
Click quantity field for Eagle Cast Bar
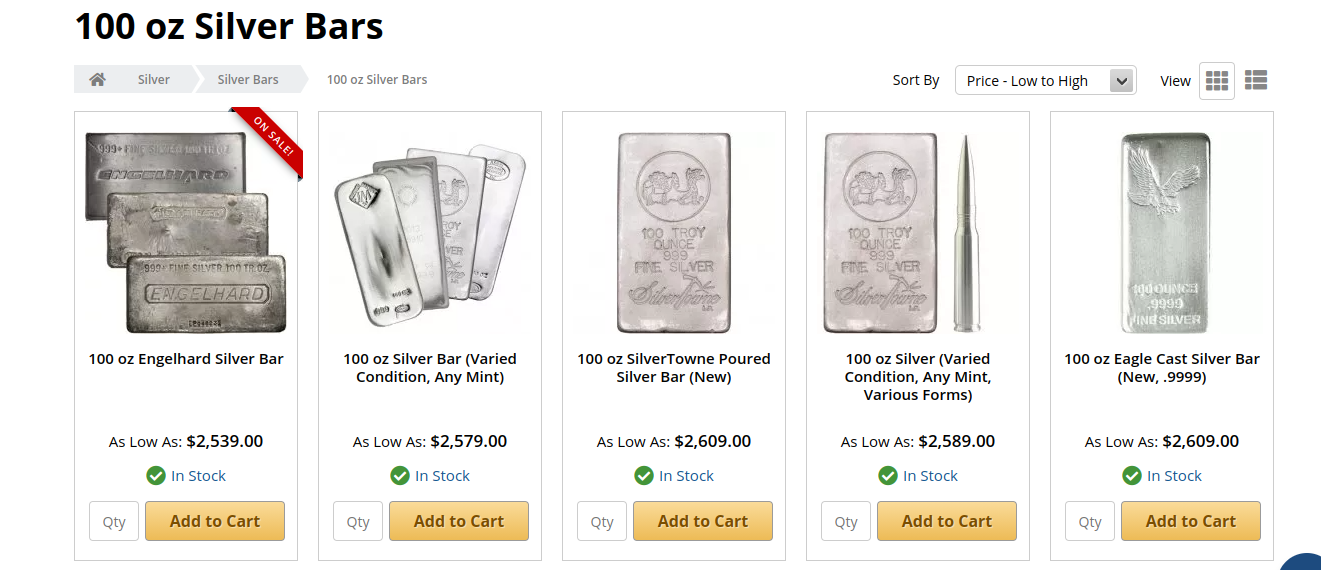[1090, 522]
